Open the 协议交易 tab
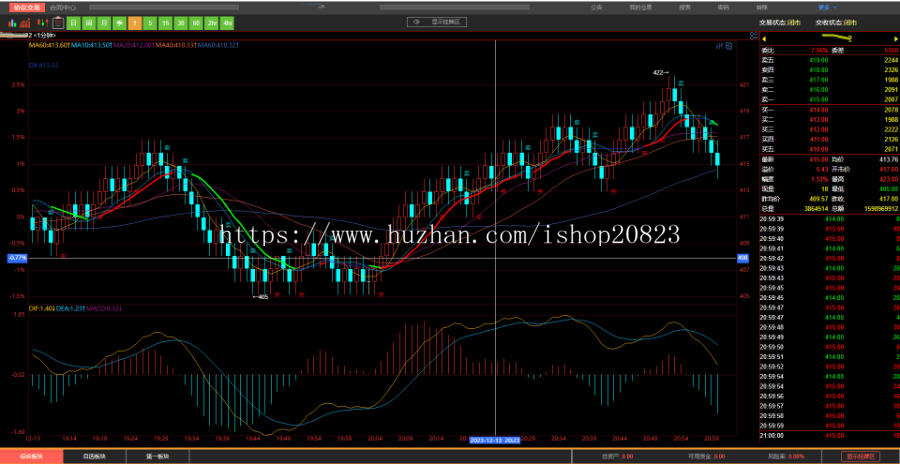Screen dimensions: 900x464 tap(27, 7)
